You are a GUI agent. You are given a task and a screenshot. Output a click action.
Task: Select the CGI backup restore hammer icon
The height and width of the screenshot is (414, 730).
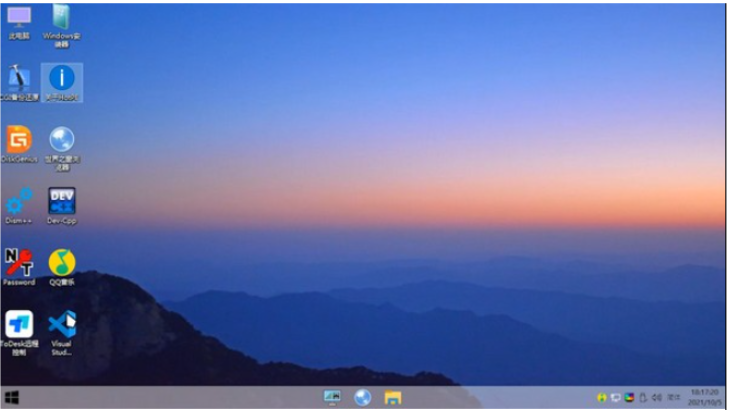click(x=19, y=83)
